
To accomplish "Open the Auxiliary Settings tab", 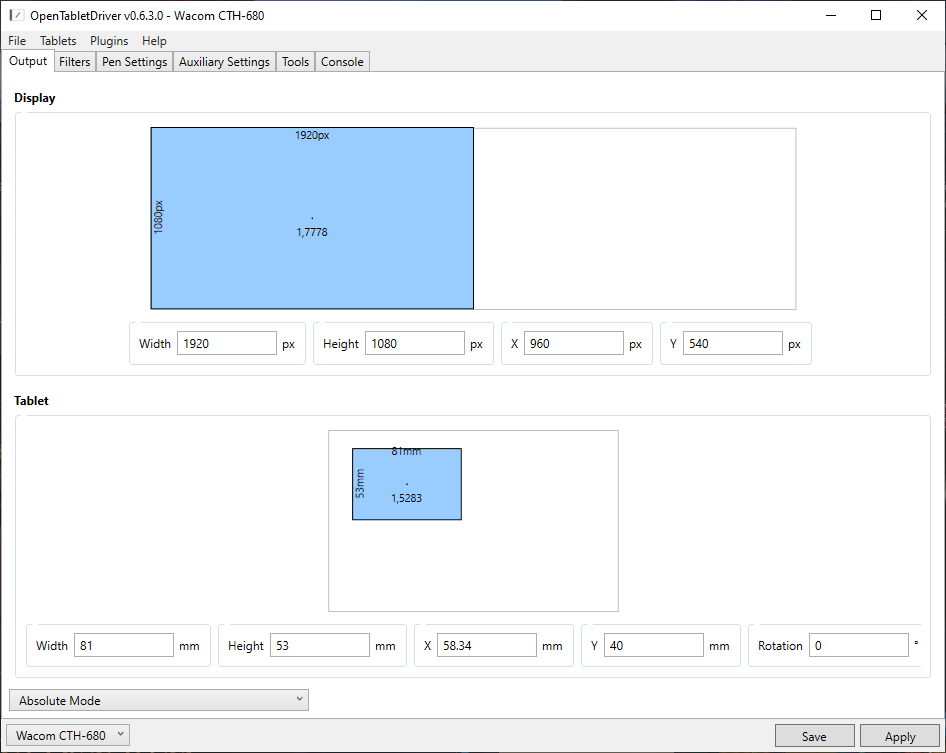I will coord(224,62).
